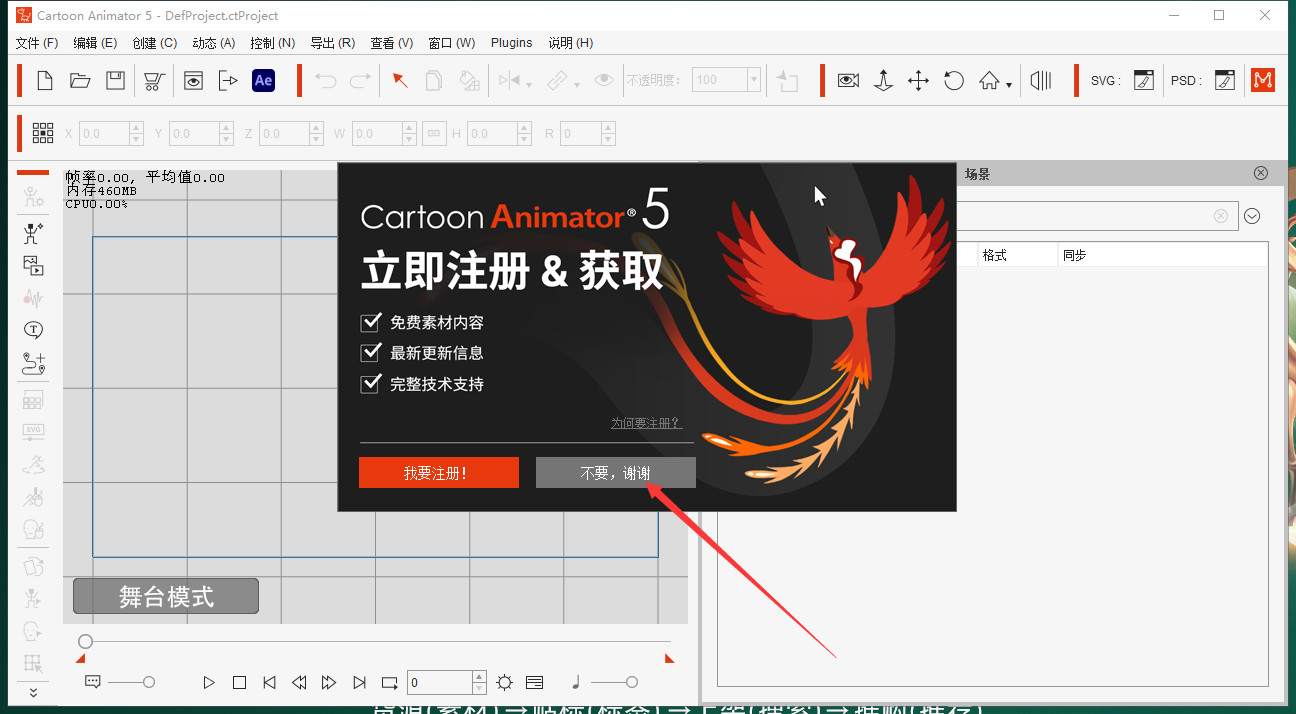Screen dimensions: 1296x714
Task: Open the 编辑 (E) menu
Action: pos(95,43)
